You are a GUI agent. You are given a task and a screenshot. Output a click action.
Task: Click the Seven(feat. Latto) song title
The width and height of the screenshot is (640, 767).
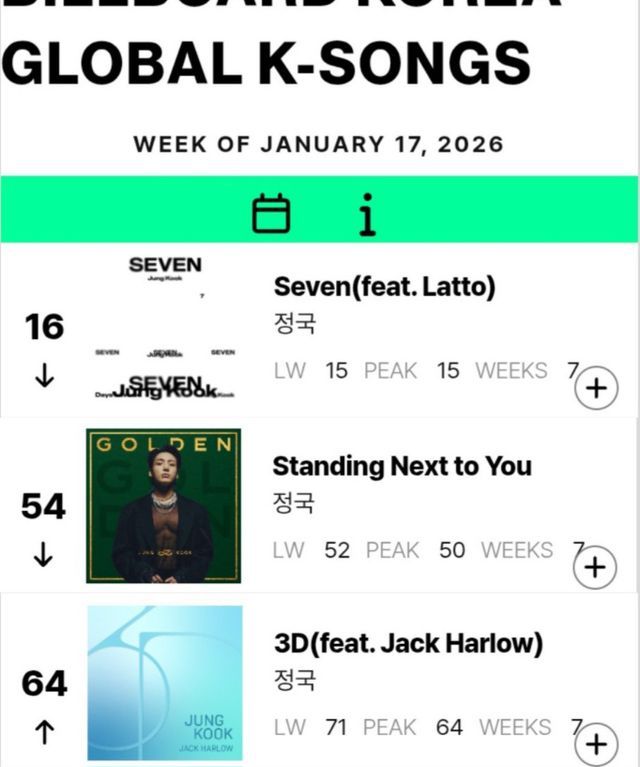[384, 287]
